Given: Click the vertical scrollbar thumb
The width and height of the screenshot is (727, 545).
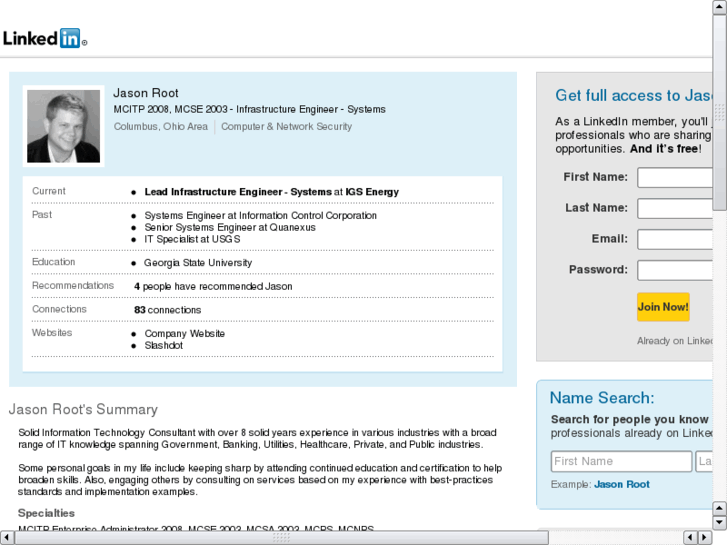Looking at the screenshot, I should pos(719,112).
